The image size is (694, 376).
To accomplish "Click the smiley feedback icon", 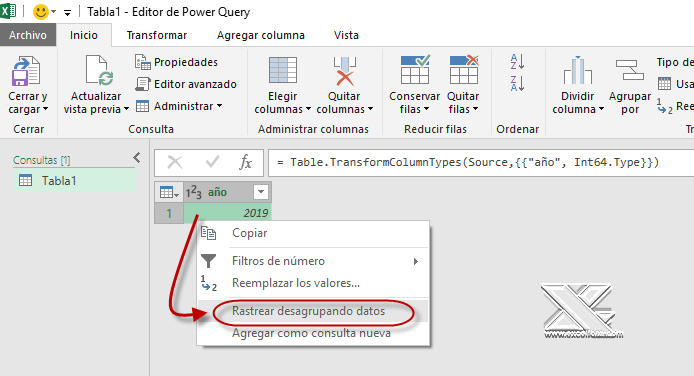I will (x=41, y=12).
